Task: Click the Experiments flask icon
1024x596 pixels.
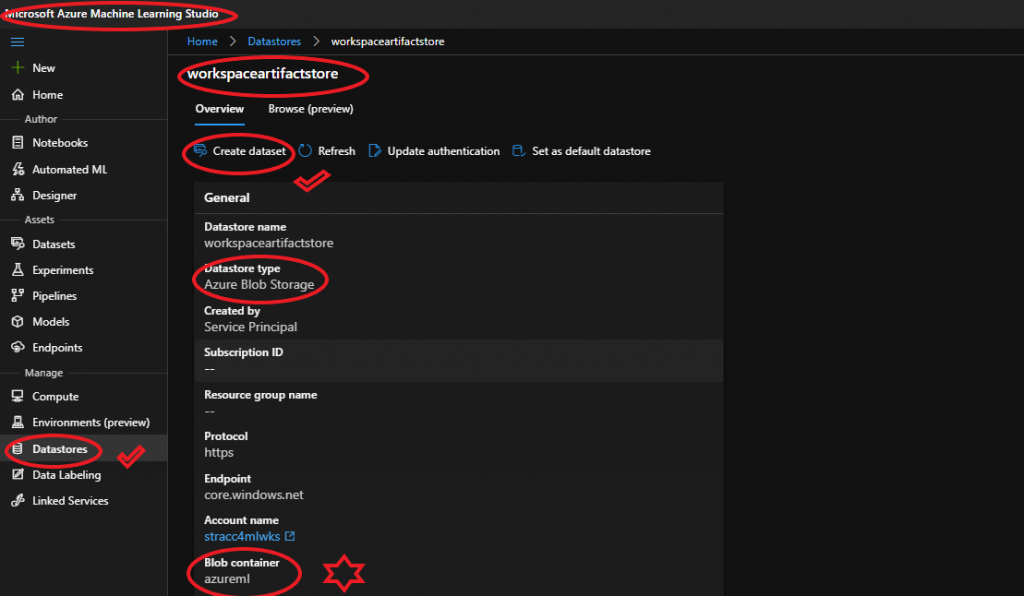Action: [18, 270]
